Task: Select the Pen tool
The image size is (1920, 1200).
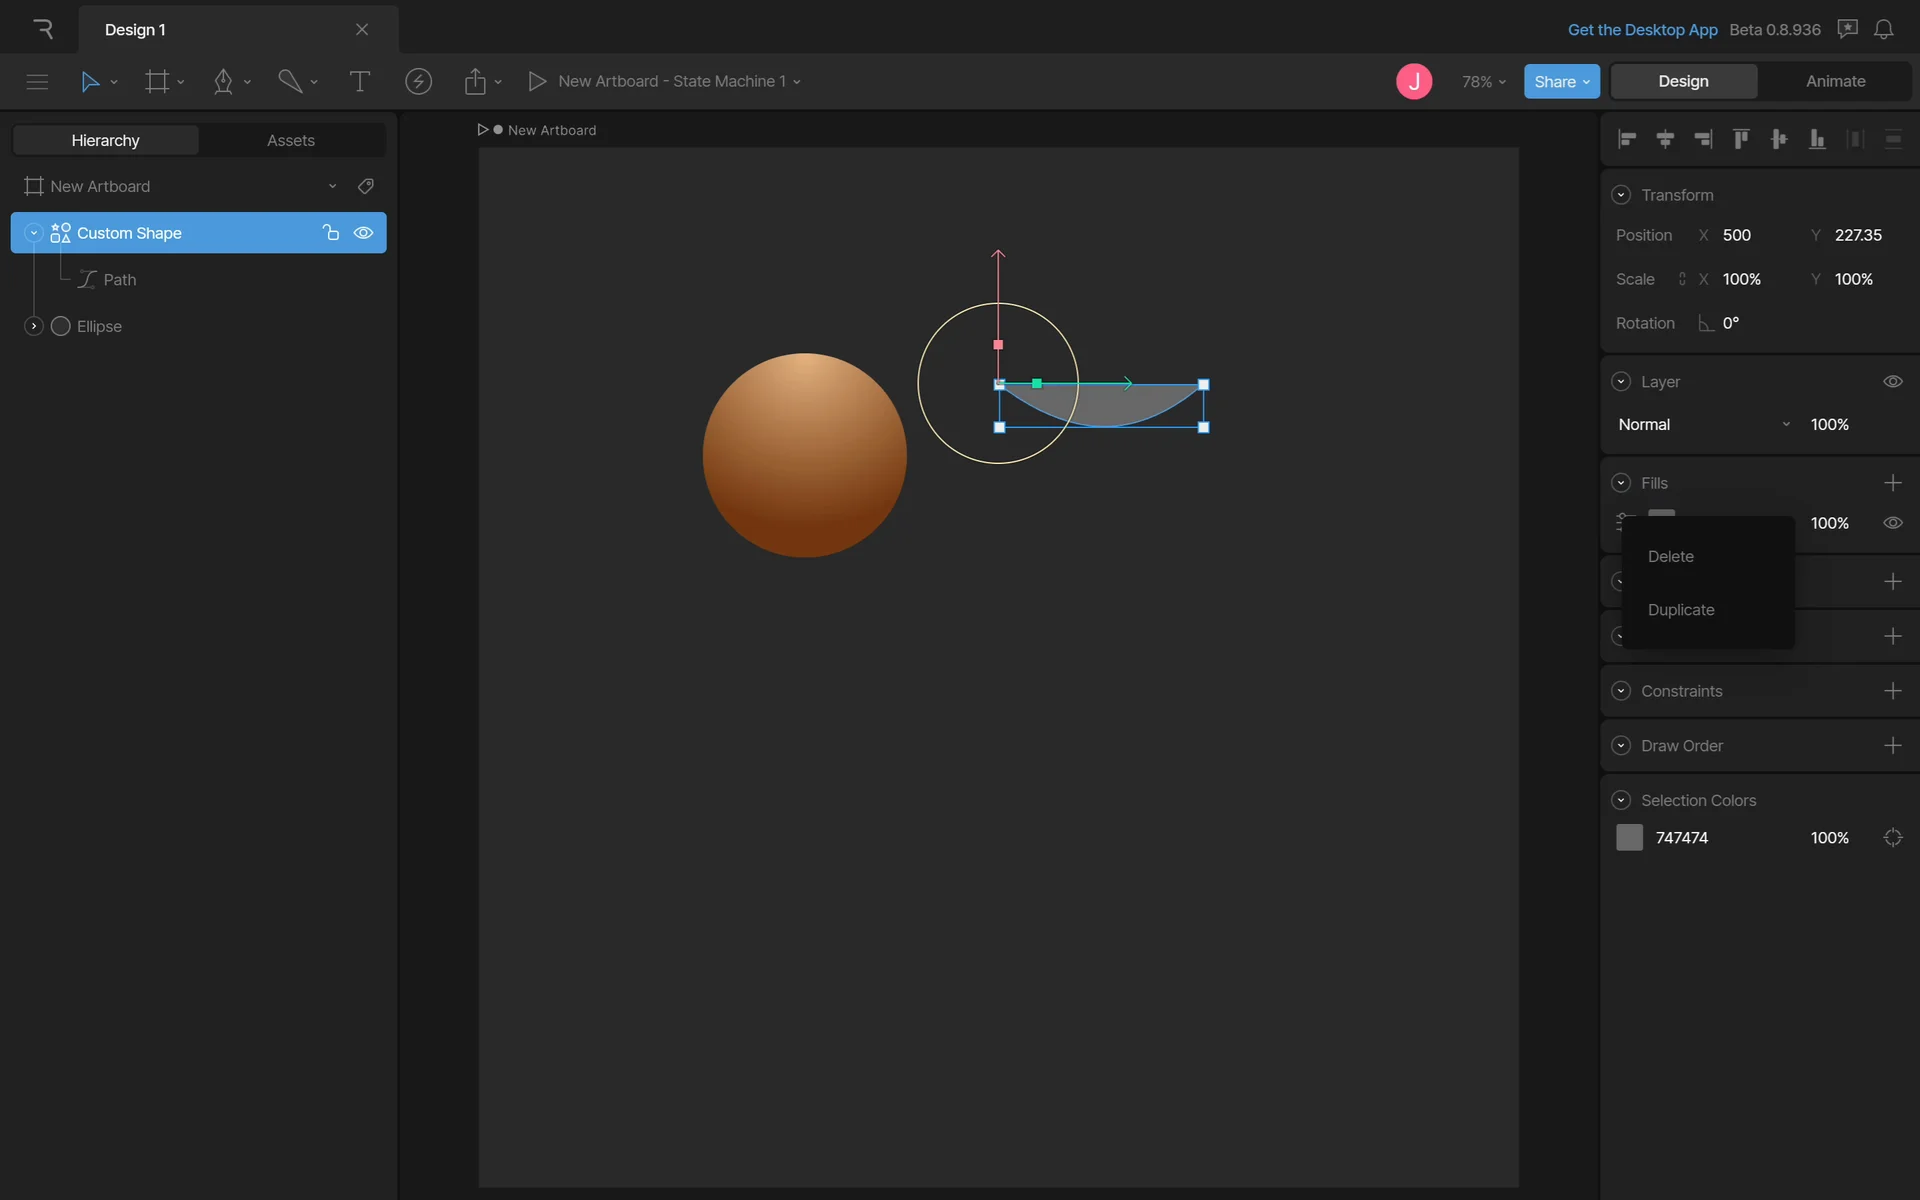Action: pos(223,82)
